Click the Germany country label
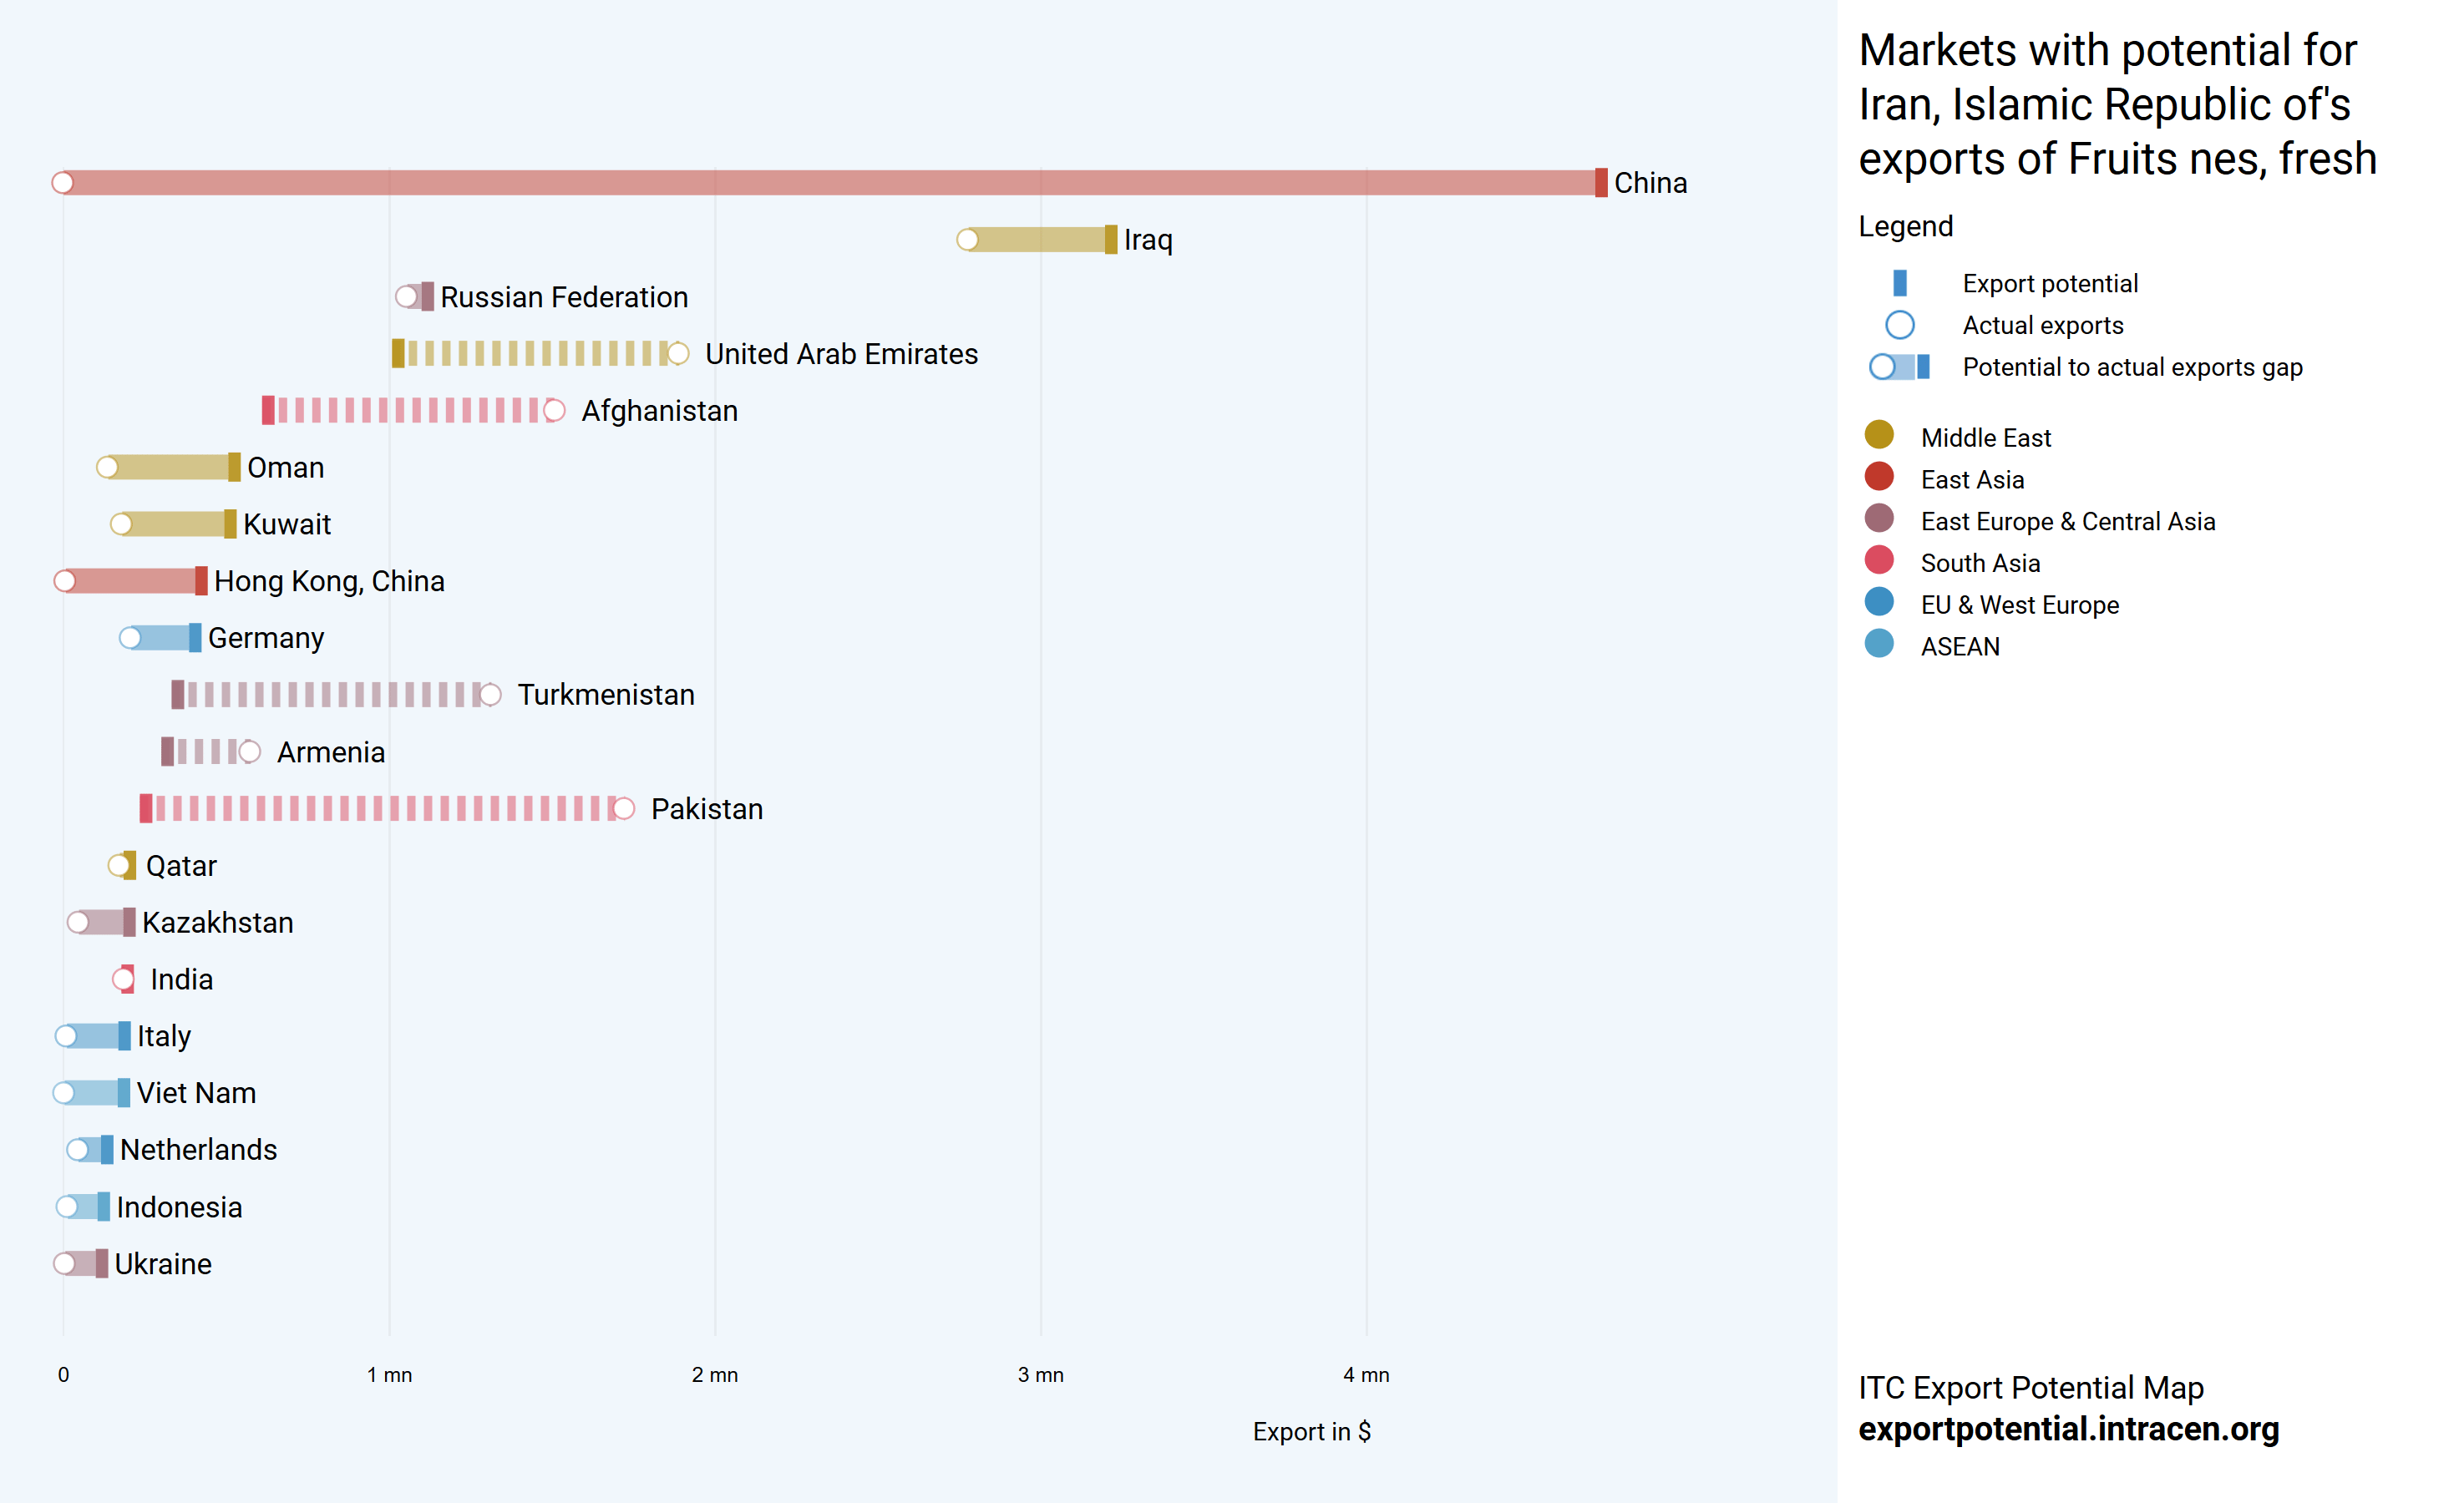This screenshot has height=1503, width=2464. click(x=266, y=638)
